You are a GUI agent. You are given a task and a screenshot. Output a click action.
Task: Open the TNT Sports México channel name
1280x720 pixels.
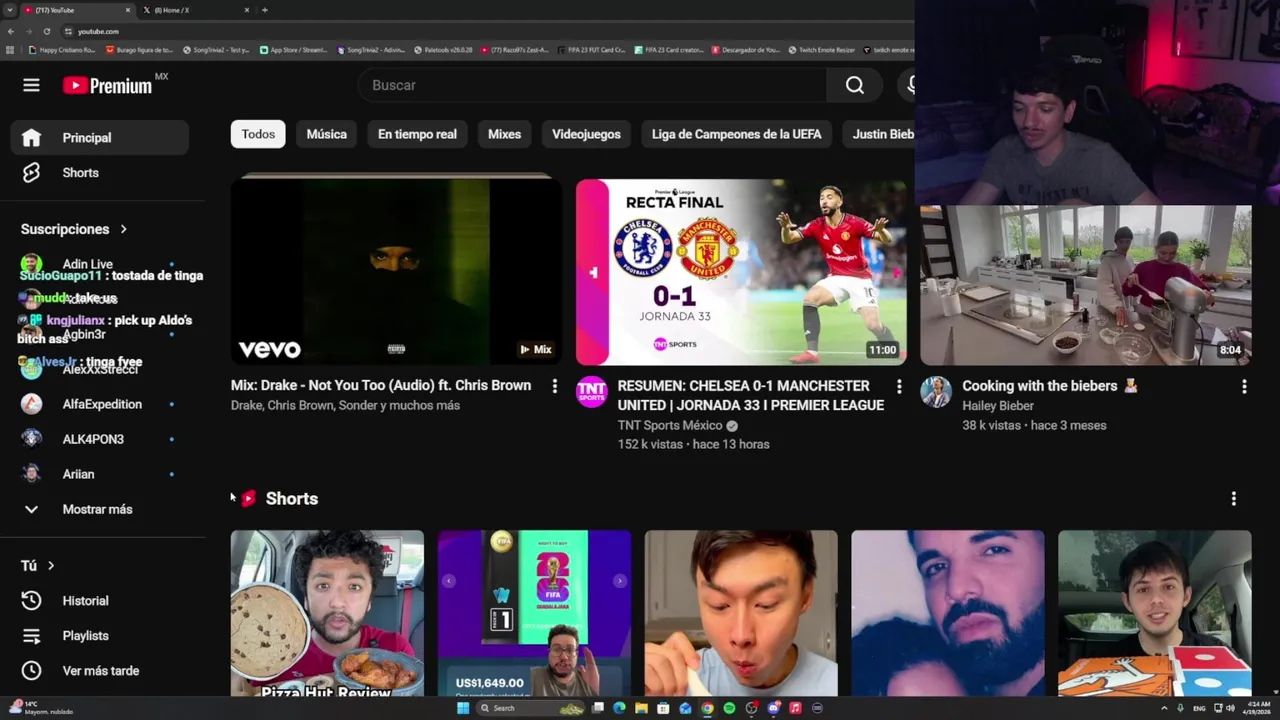(x=670, y=425)
